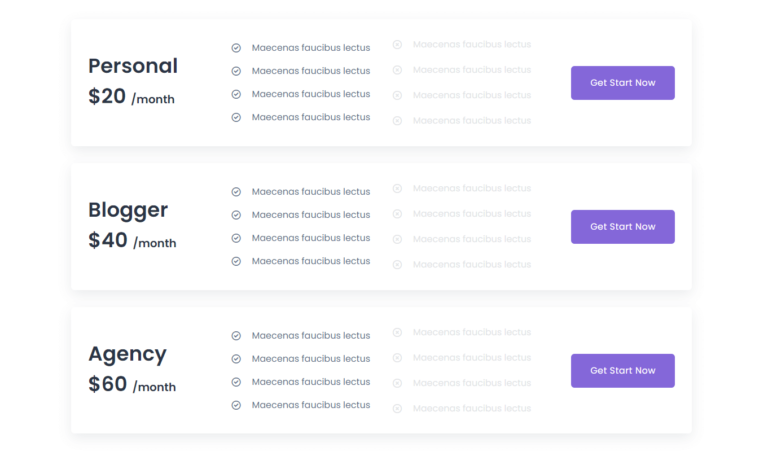Click the last greyed-out X icon in the Blogger plan

tap(397, 265)
